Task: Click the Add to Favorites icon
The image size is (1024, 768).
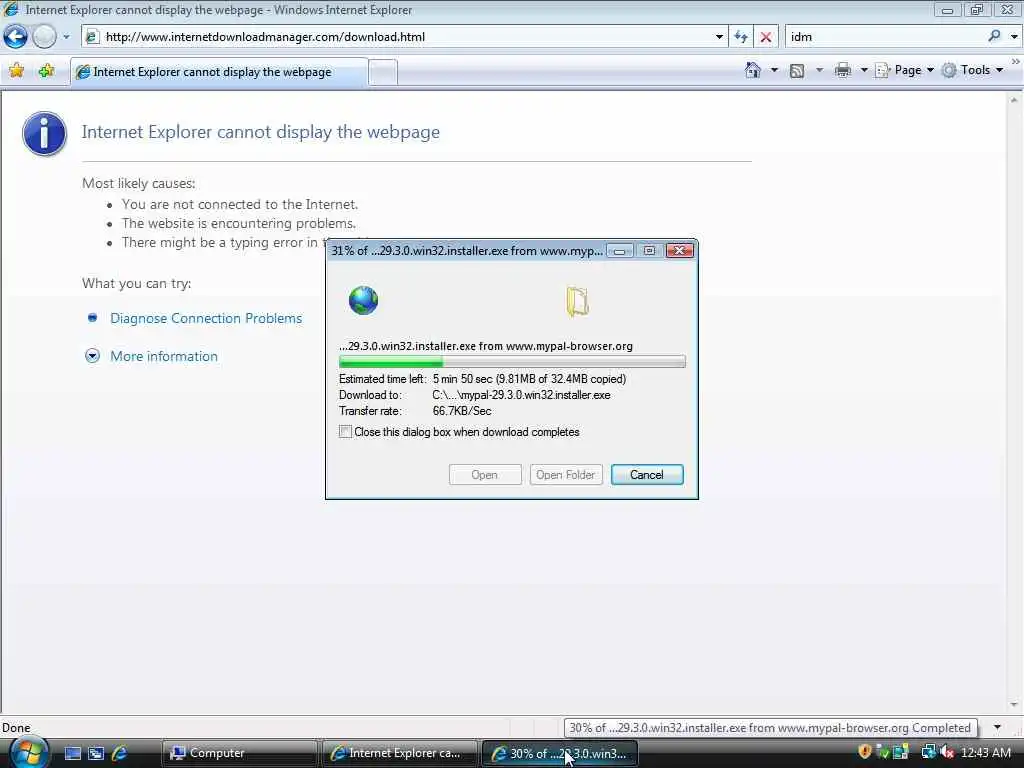Action: (x=46, y=71)
